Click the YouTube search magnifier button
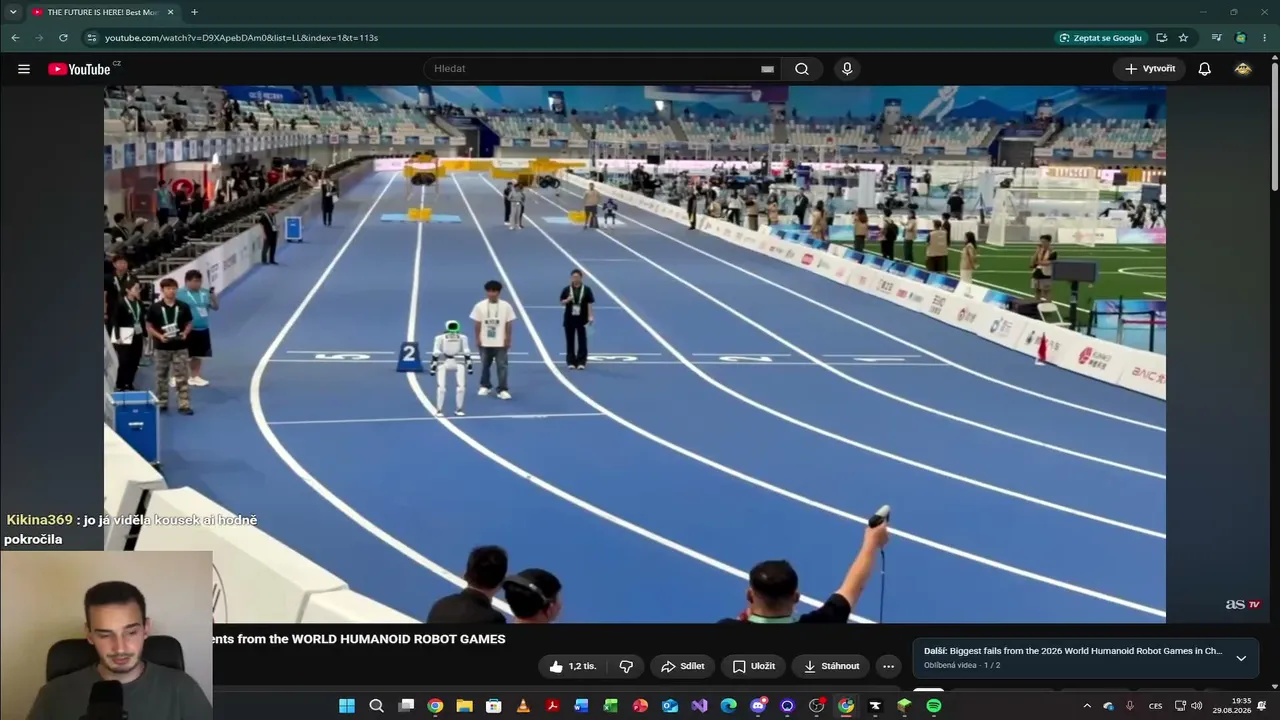Screen dimensions: 1280x720 coord(802,69)
